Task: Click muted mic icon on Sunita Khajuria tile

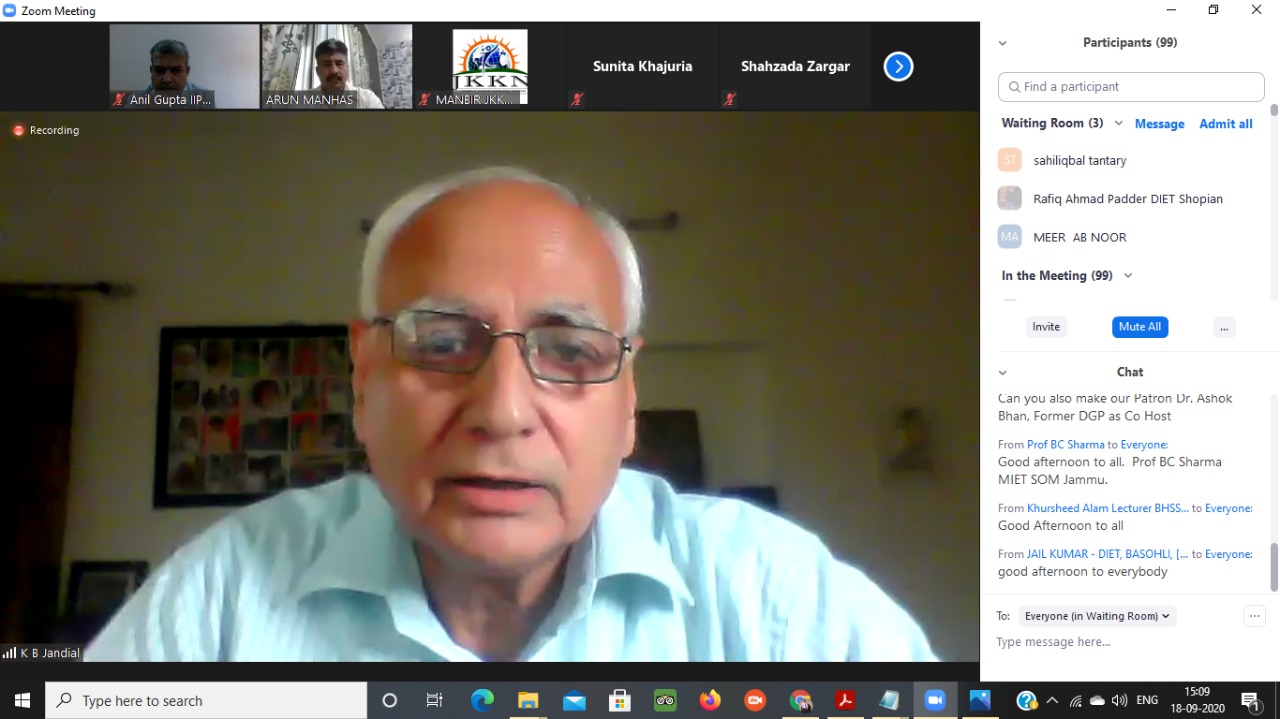Action: (577, 100)
